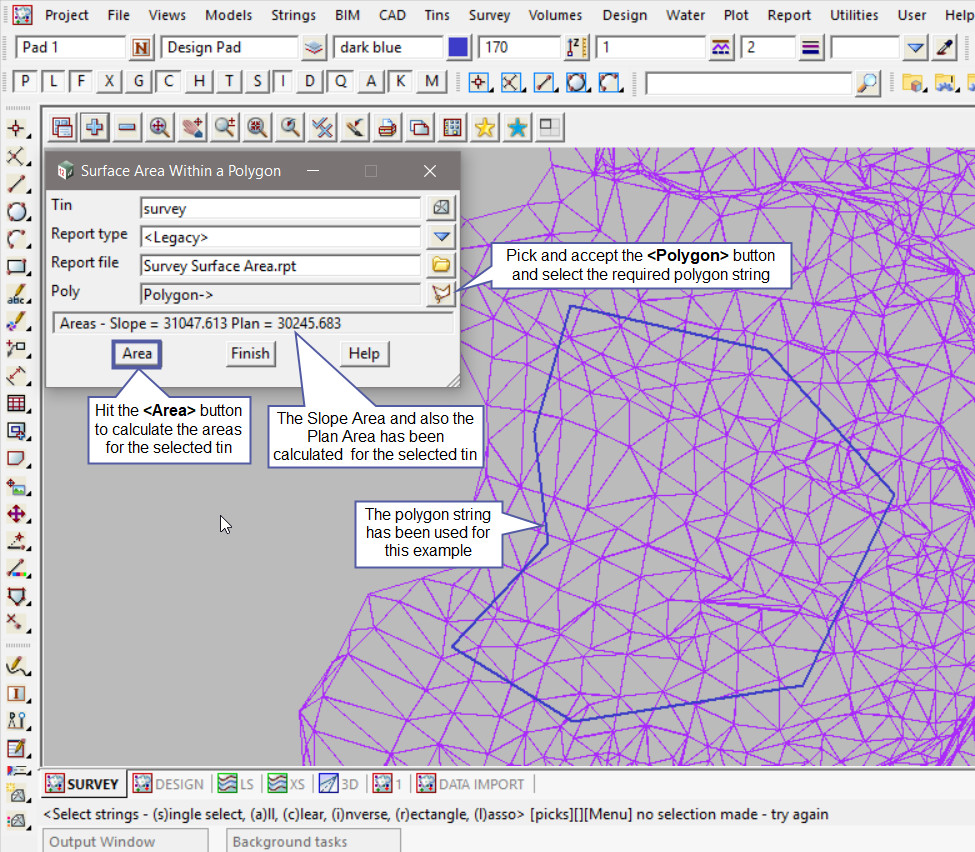Open the Report type dropdown arrow

[x=441, y=237]
